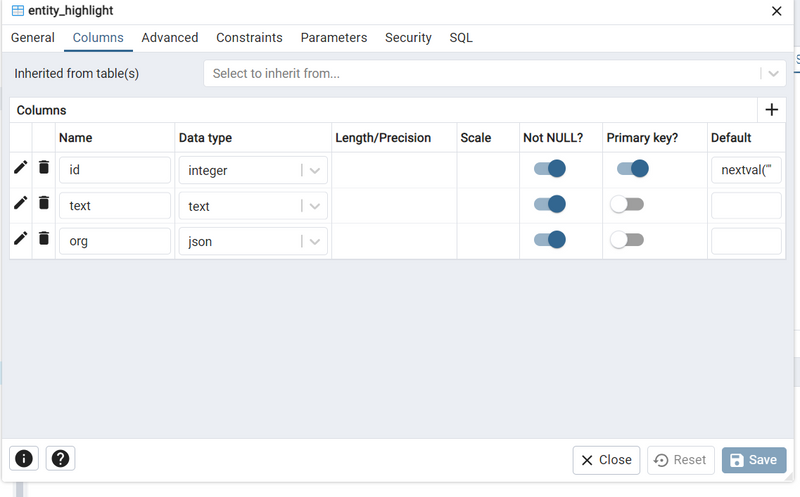Click the edit pencil for id row
Image resolution: width=800 pixels, height=497 pixels.
pyautogui.click(x=20, y=168)
